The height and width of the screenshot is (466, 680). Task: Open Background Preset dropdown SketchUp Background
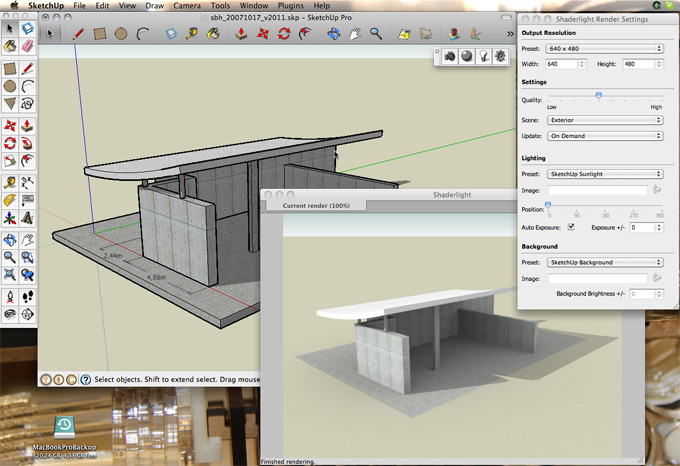point(605,262)
